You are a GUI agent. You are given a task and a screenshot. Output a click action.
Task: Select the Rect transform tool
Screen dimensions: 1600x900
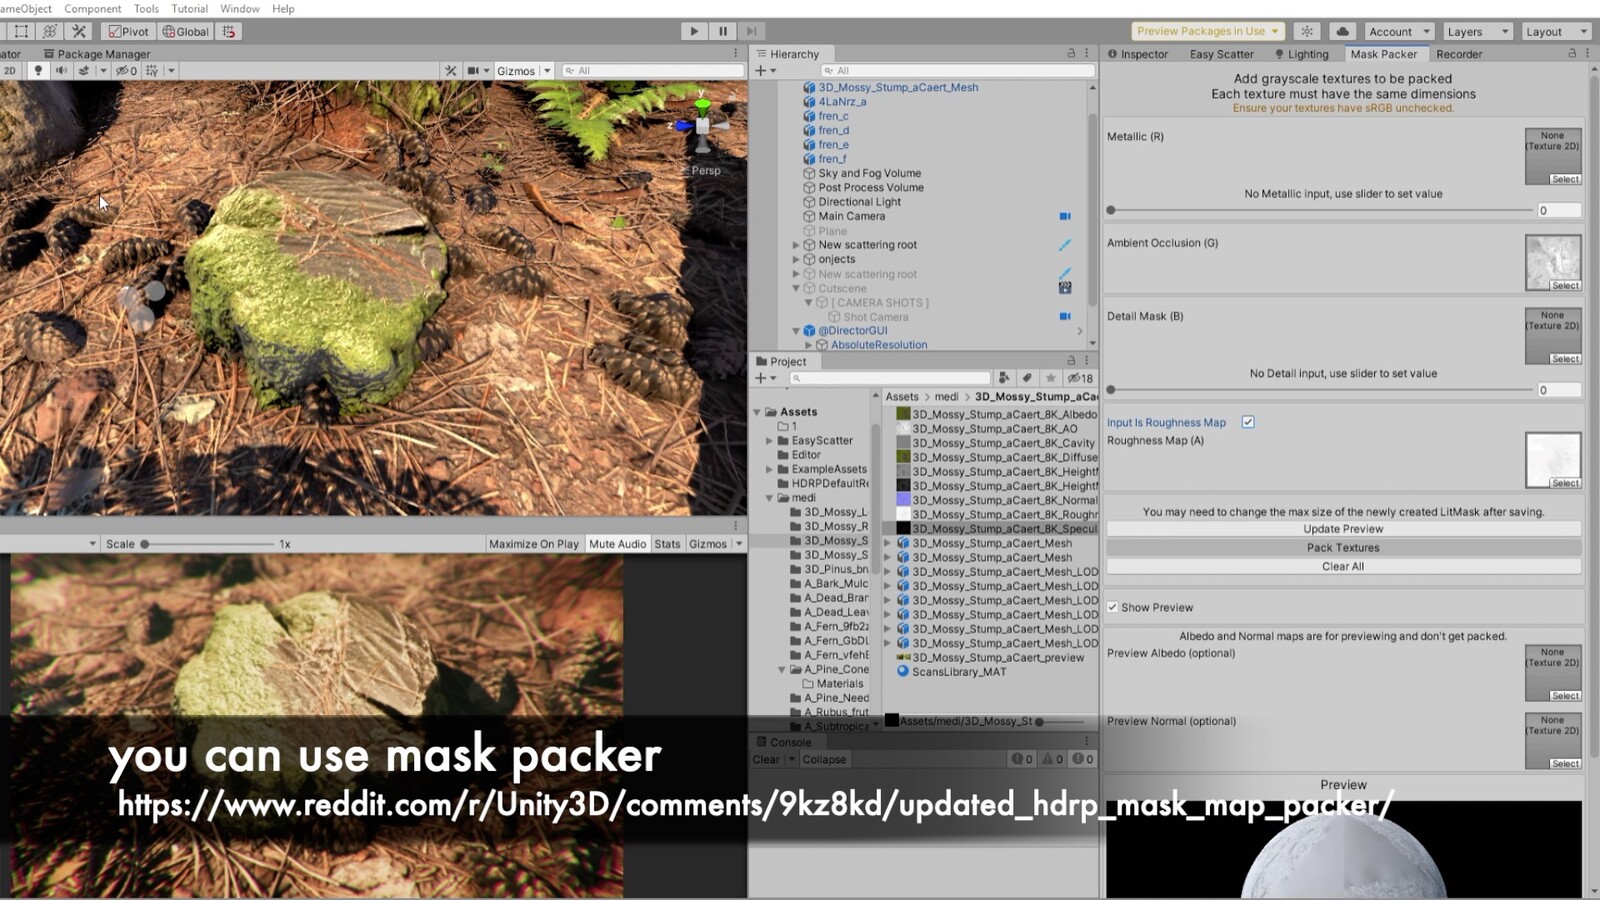coord(21,31)
